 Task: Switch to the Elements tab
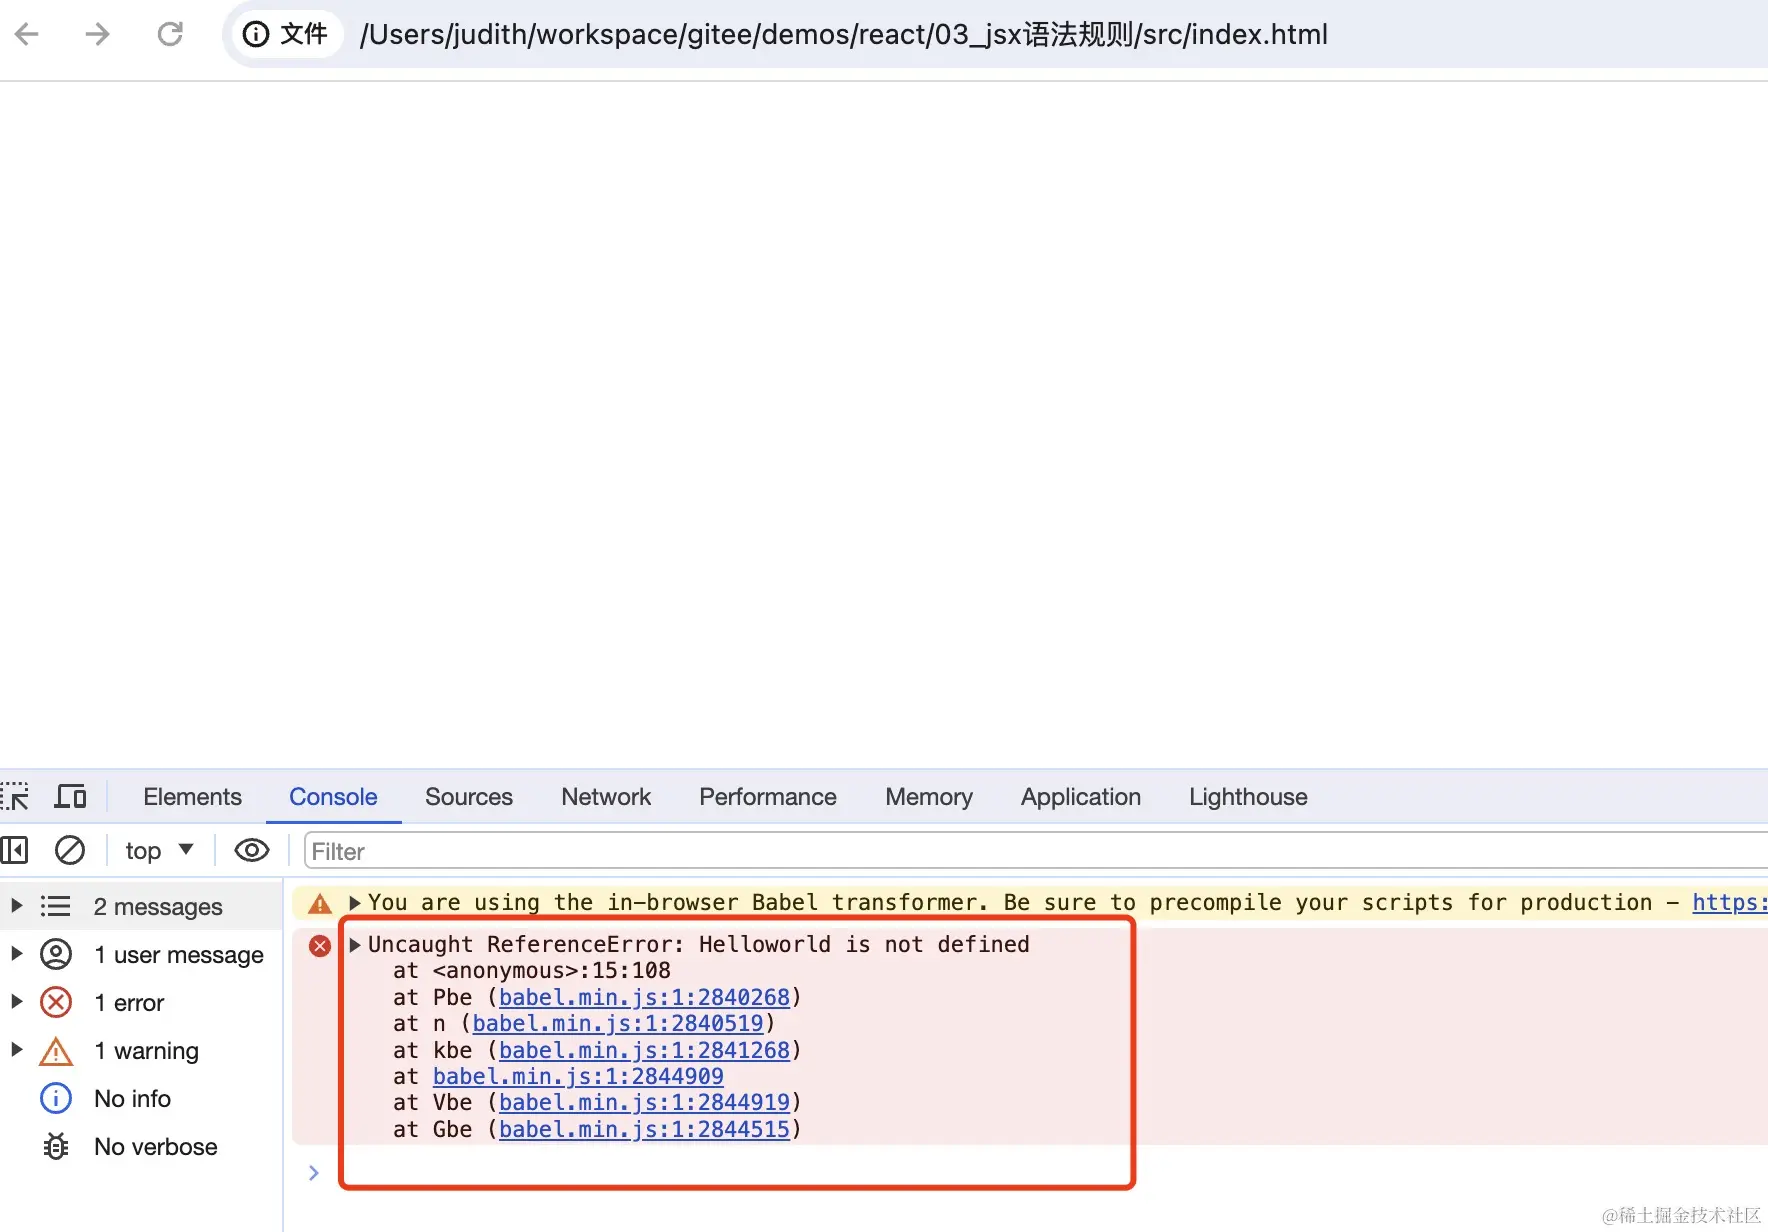(192, 797)
